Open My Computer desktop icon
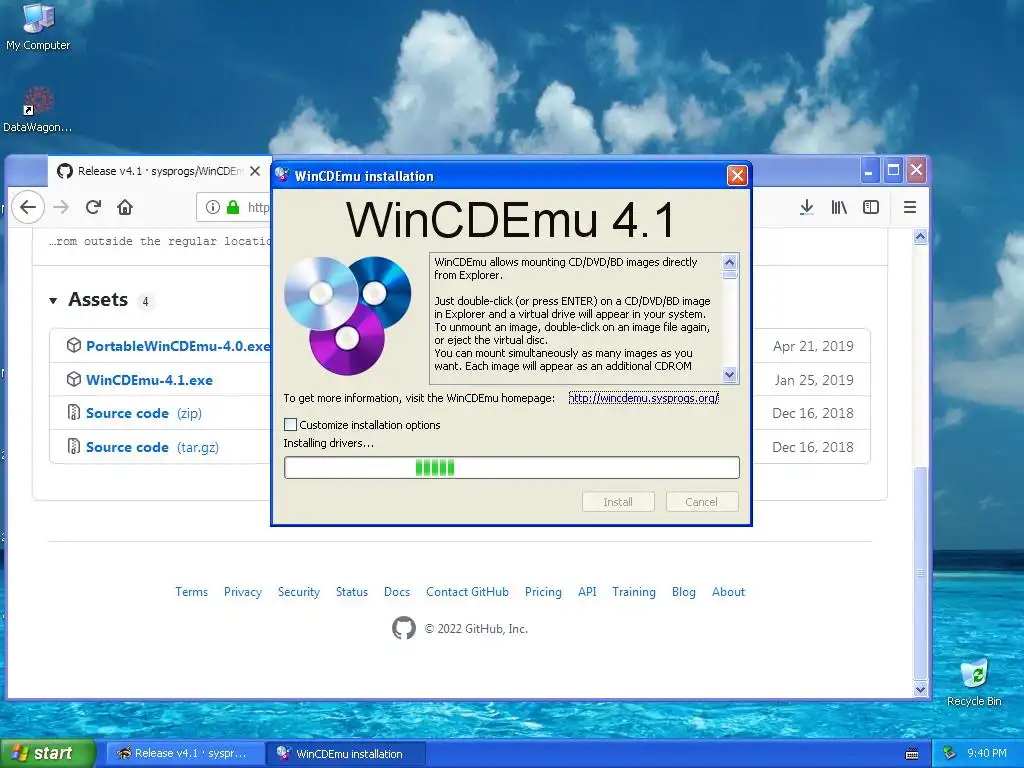The height and width of the screenshot is (768, 1024). click(x=38, y=27)
